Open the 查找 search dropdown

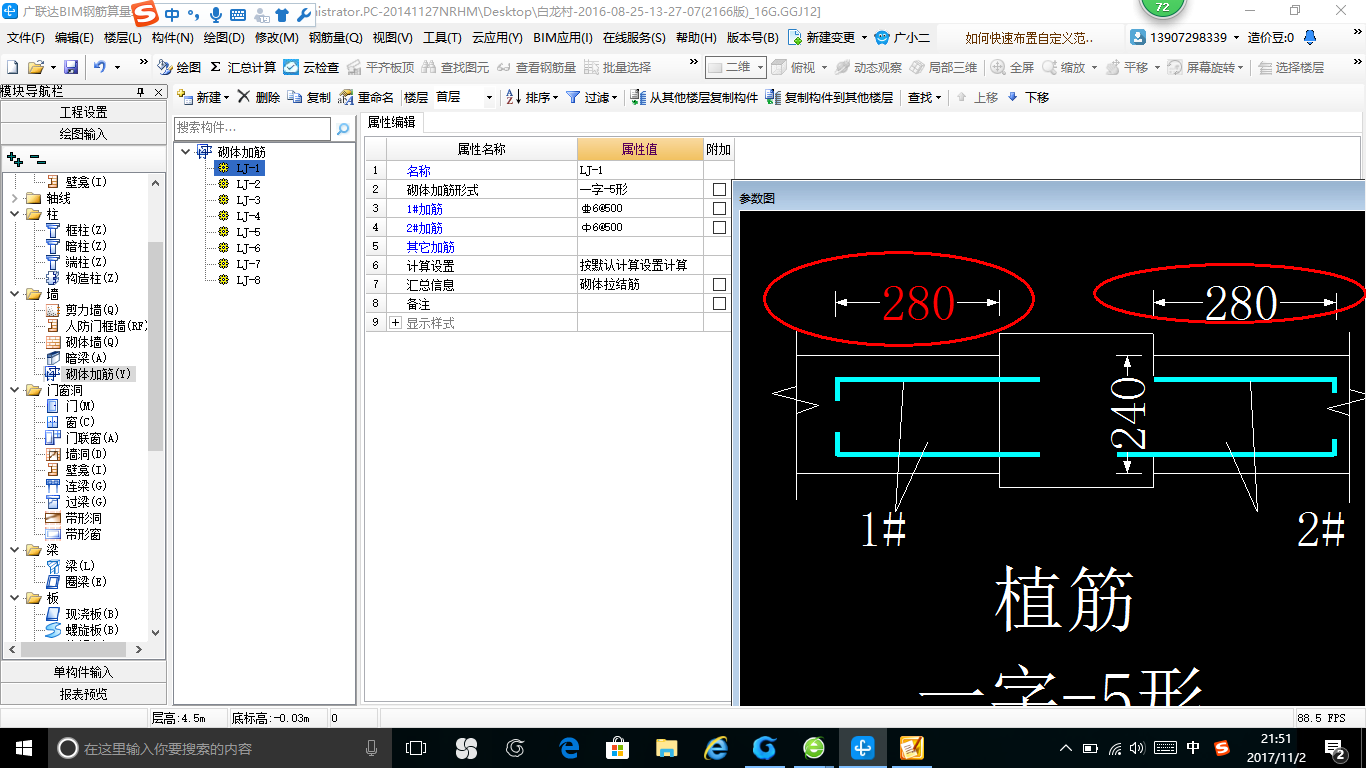point(924,97)
